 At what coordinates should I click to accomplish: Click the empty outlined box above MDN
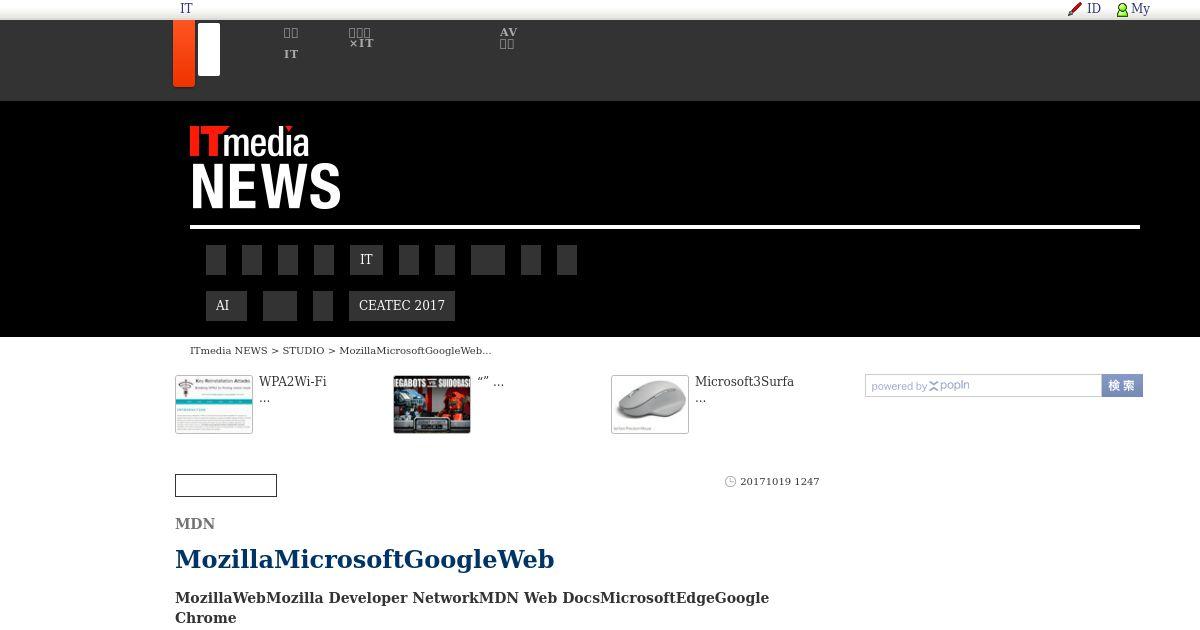[x=226, y=486]
